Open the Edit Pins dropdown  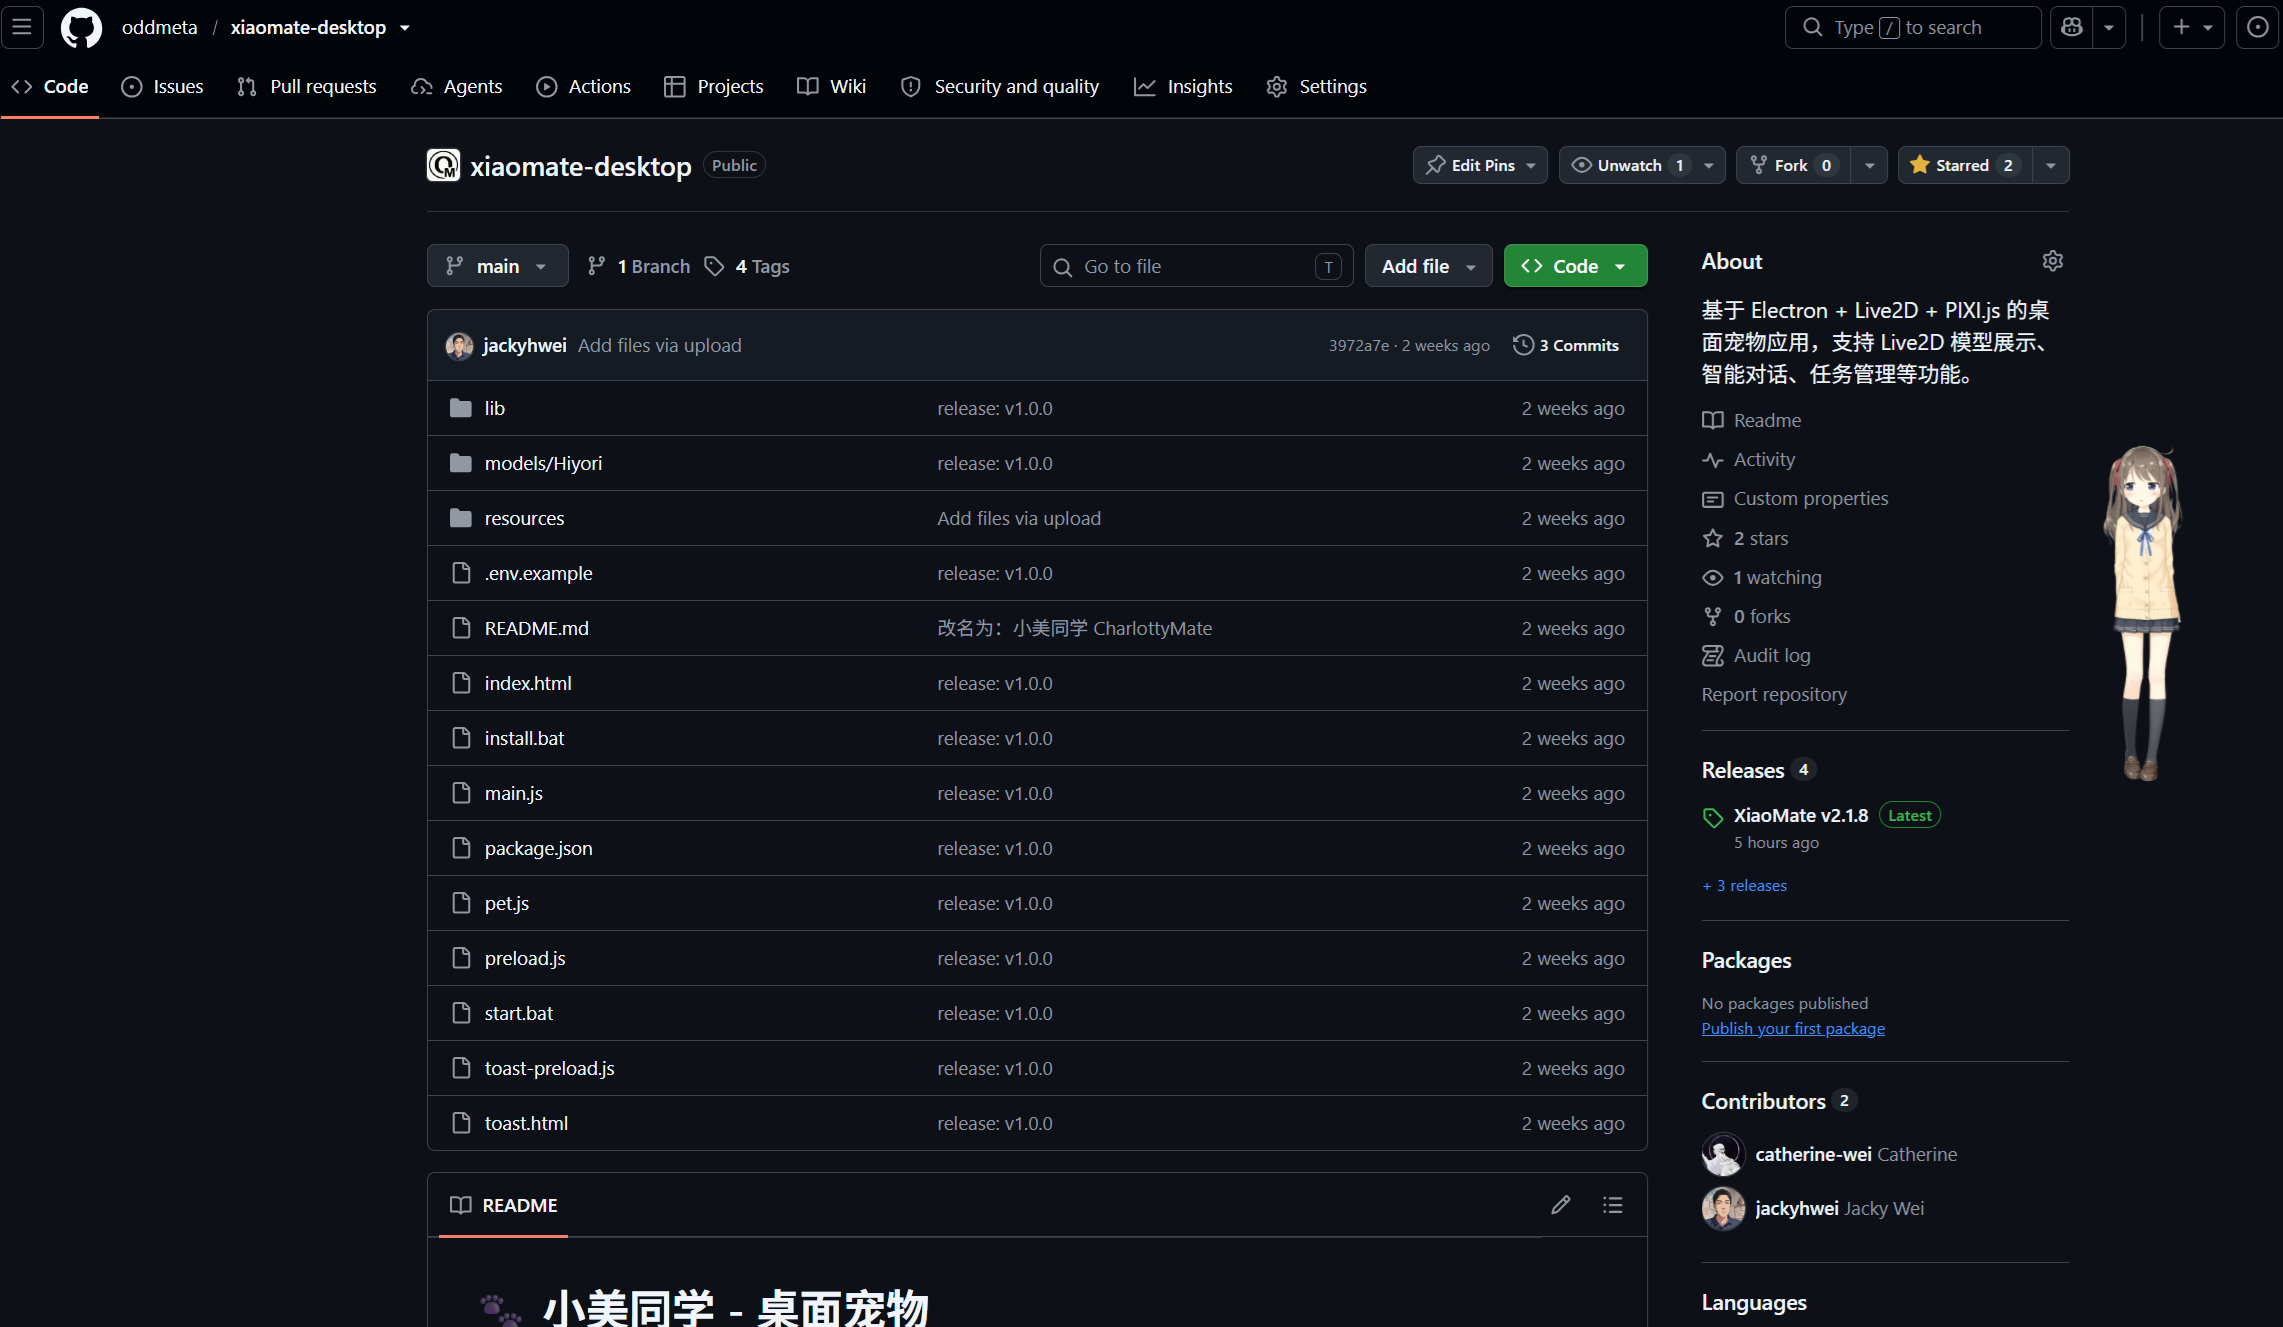point(1480,165)
